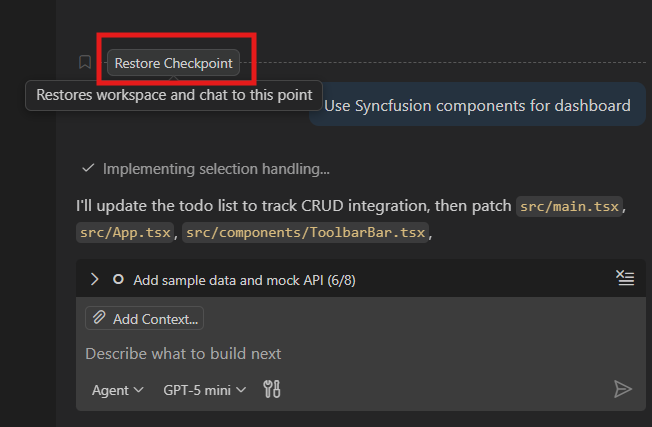Select the Syncfusion dashboard request message
The width and height of the screenshot is (652, 427).
coord(477,105)
